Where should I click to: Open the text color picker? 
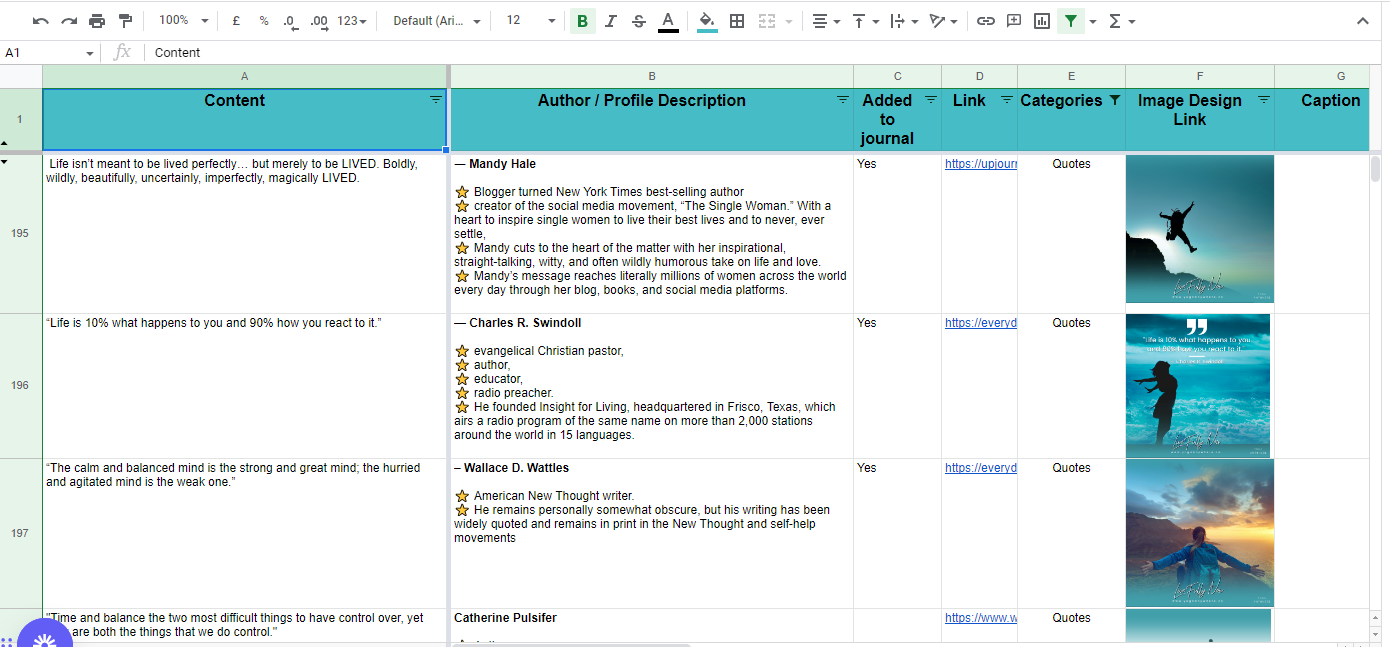(668, 21)
